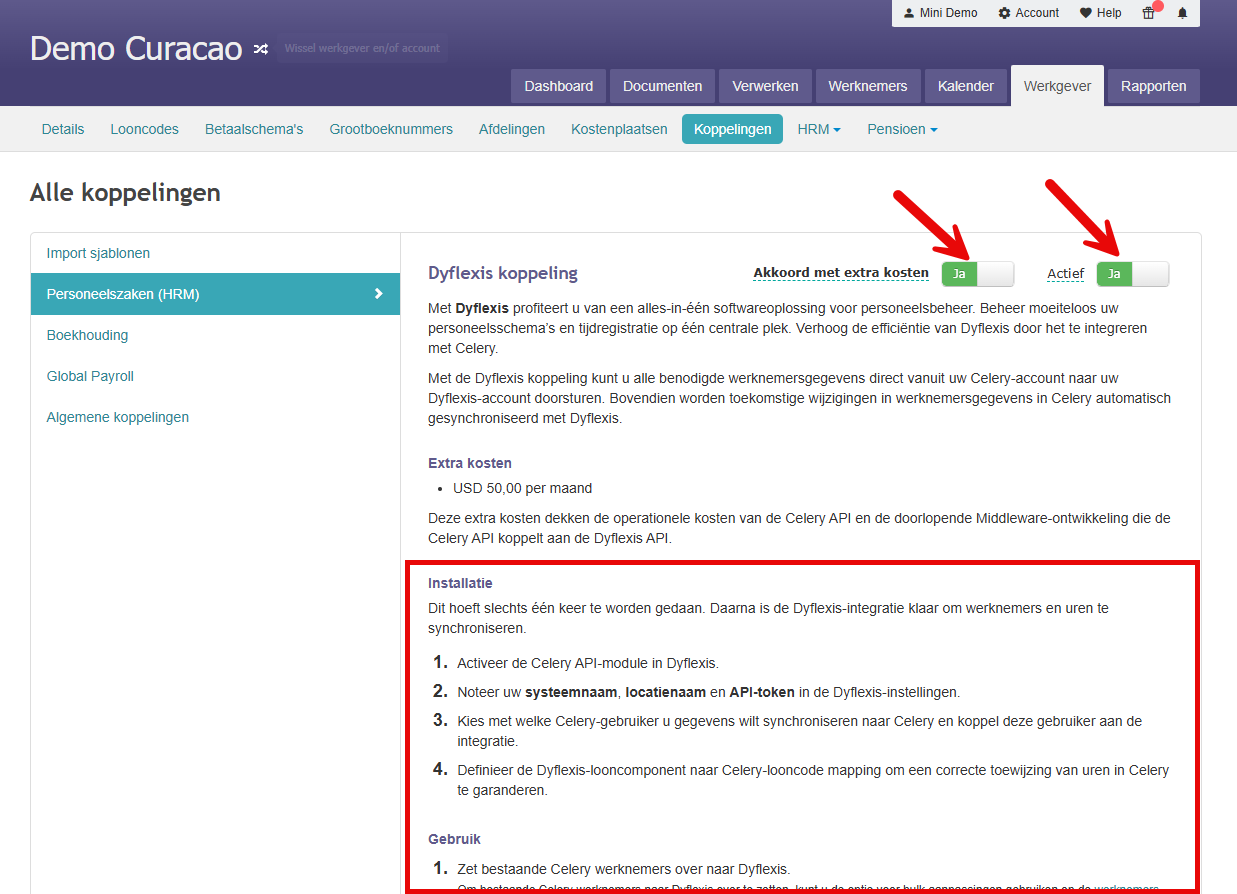The image size is (1237, 894).
Task: Open the gift icon with red badge
Action: click(x=1149, y=13)
